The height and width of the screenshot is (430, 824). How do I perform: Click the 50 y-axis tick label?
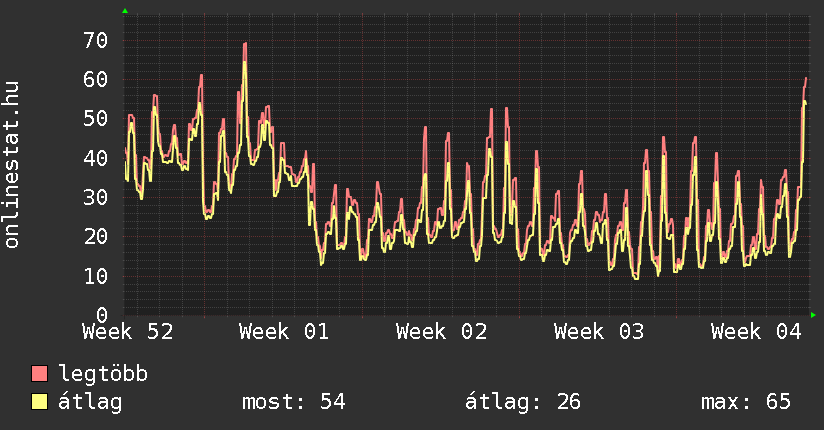[95, 119]
